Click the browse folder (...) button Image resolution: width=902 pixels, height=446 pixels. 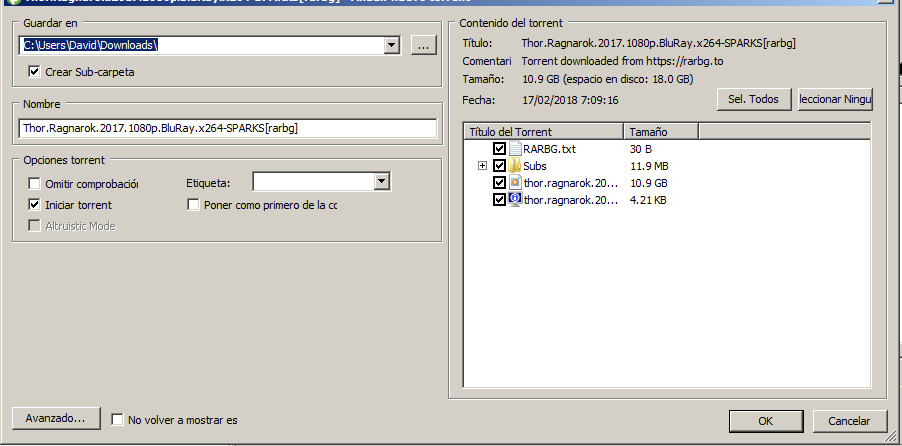424,45
